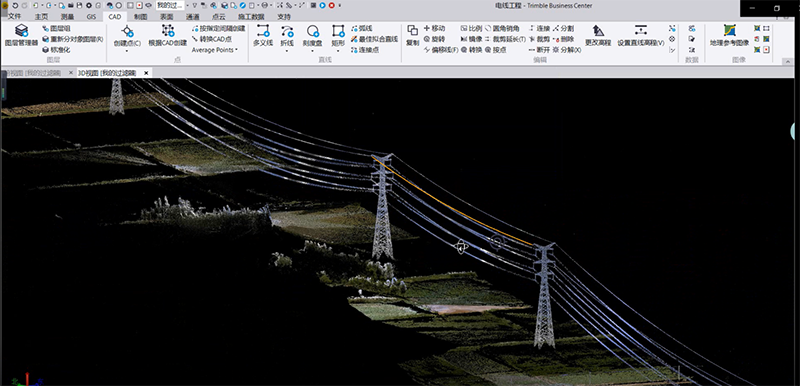Expand the 创建点(C) dropdown arrow
Viewport: 800px width, 386px height.
point(127,50)
